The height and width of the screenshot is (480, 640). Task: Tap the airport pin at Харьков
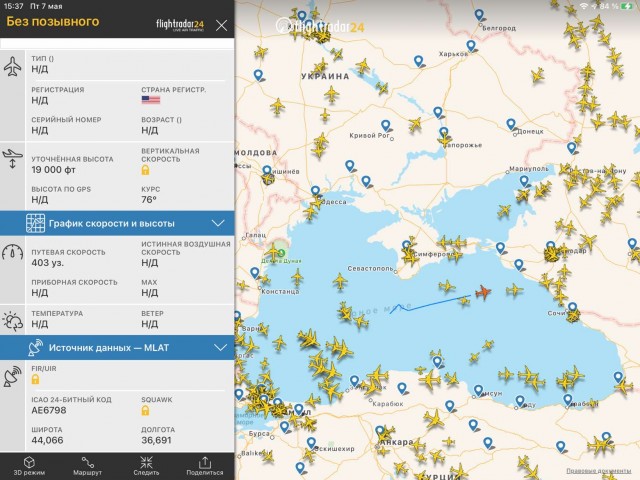coord(471,45)
